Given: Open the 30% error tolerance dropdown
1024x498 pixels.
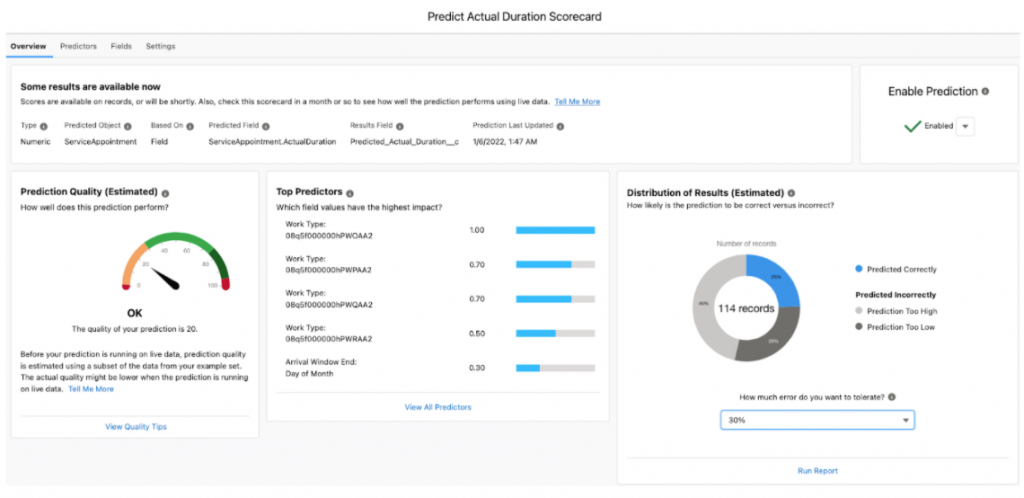Looking at the screenshot, I should click(x=817, y=421).
